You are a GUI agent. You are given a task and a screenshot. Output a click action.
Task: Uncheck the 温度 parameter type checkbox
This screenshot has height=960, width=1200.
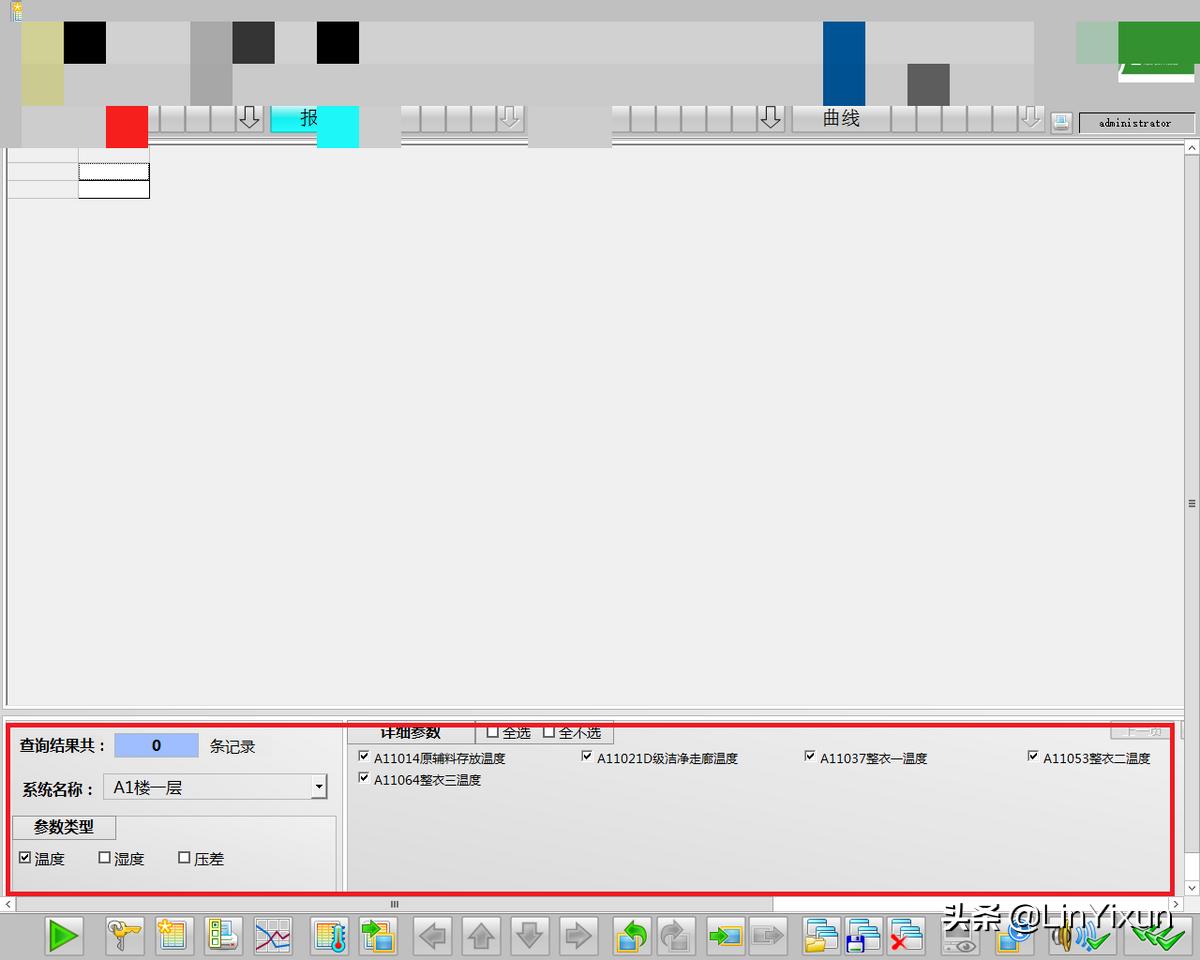(x=25, y=857)
